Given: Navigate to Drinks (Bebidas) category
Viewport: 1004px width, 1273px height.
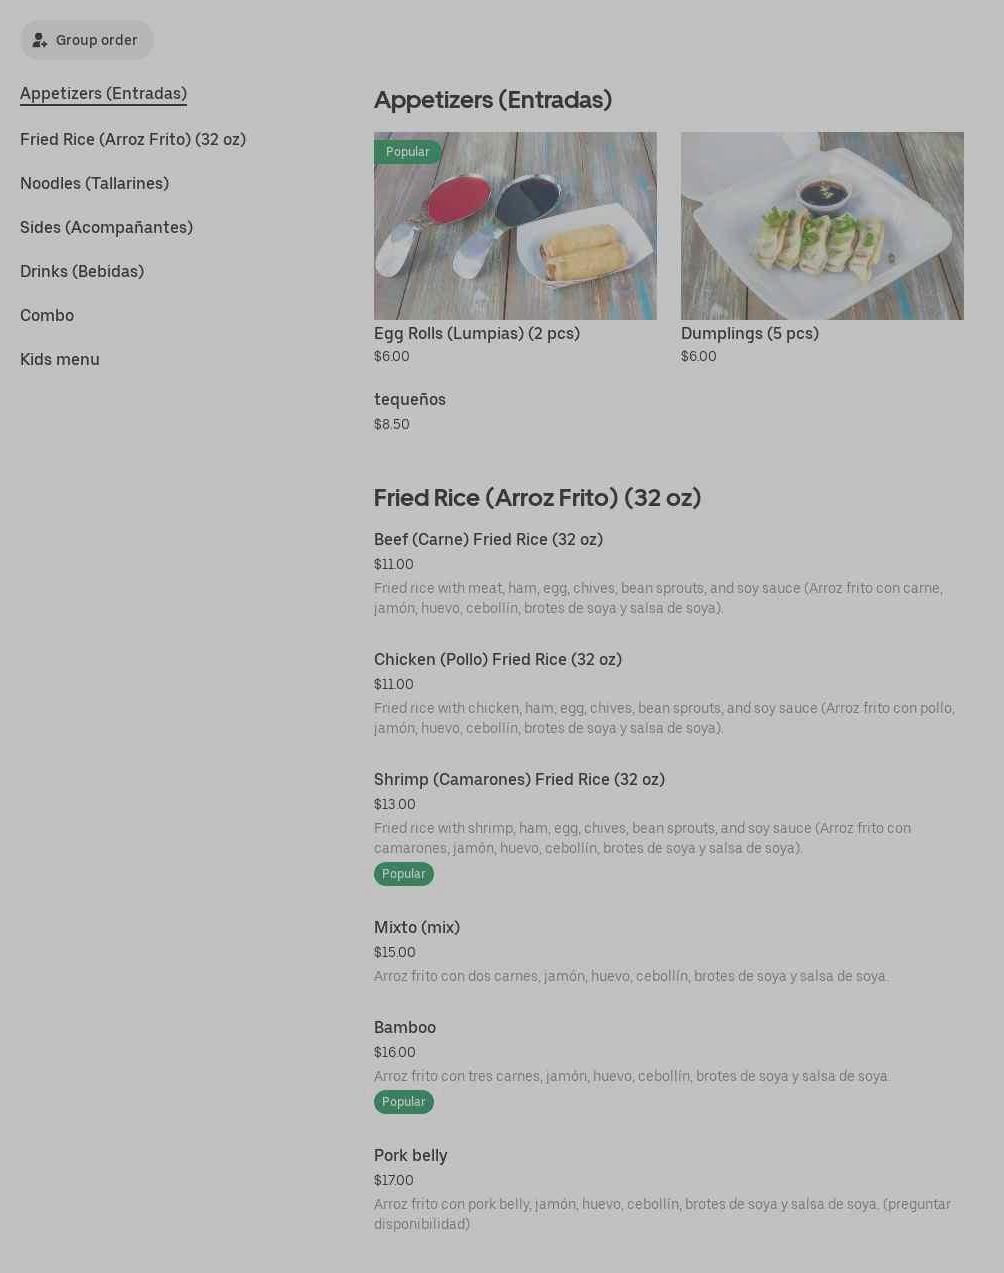Looking at the screenshot, I should click(x=82, y=272).
